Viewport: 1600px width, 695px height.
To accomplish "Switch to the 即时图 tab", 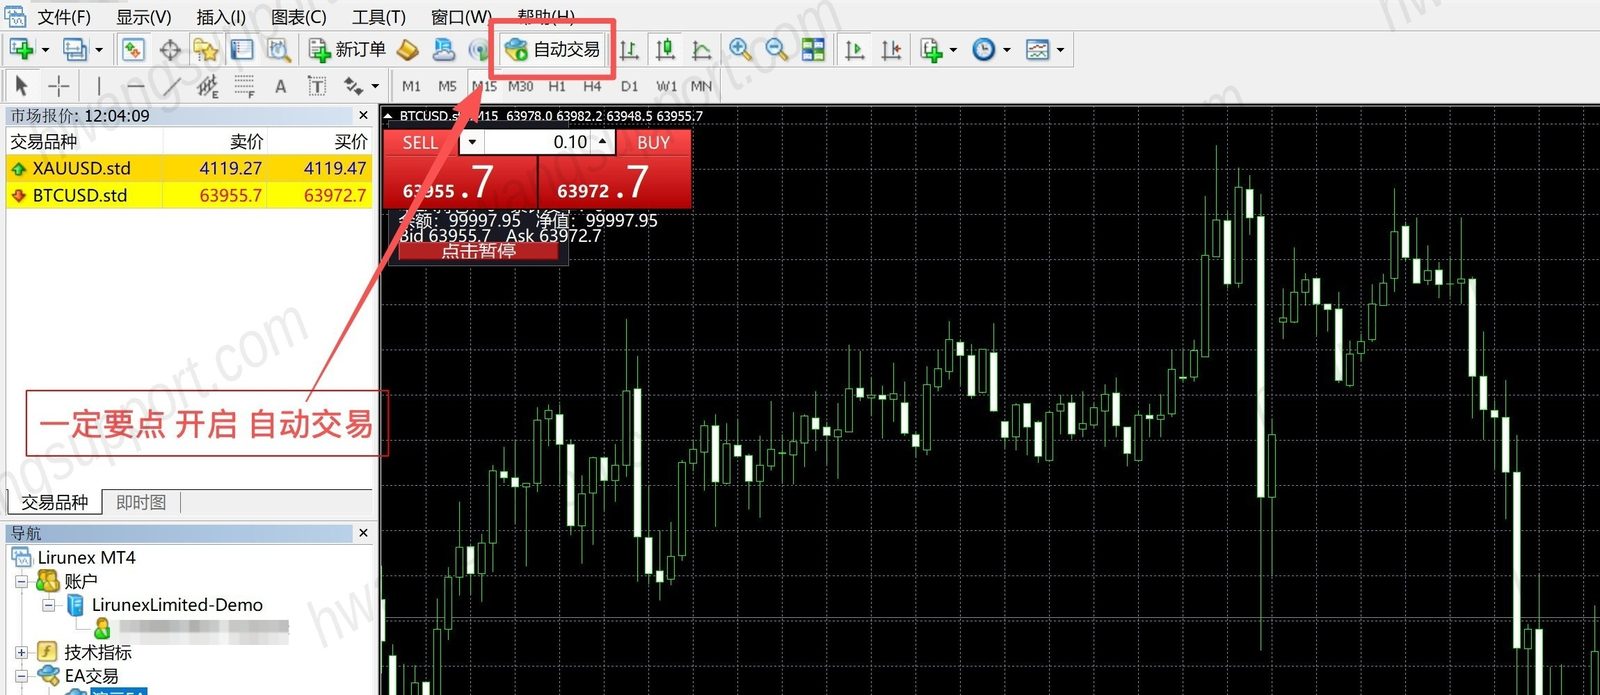I will pyautogui.click(x=141, y=502).
